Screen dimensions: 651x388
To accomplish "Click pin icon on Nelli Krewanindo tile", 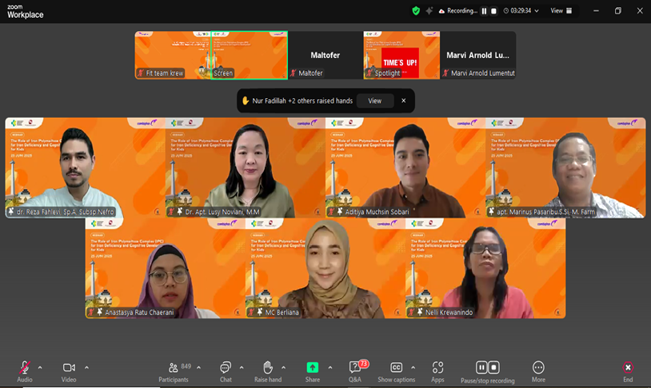I will pos(420,312).
